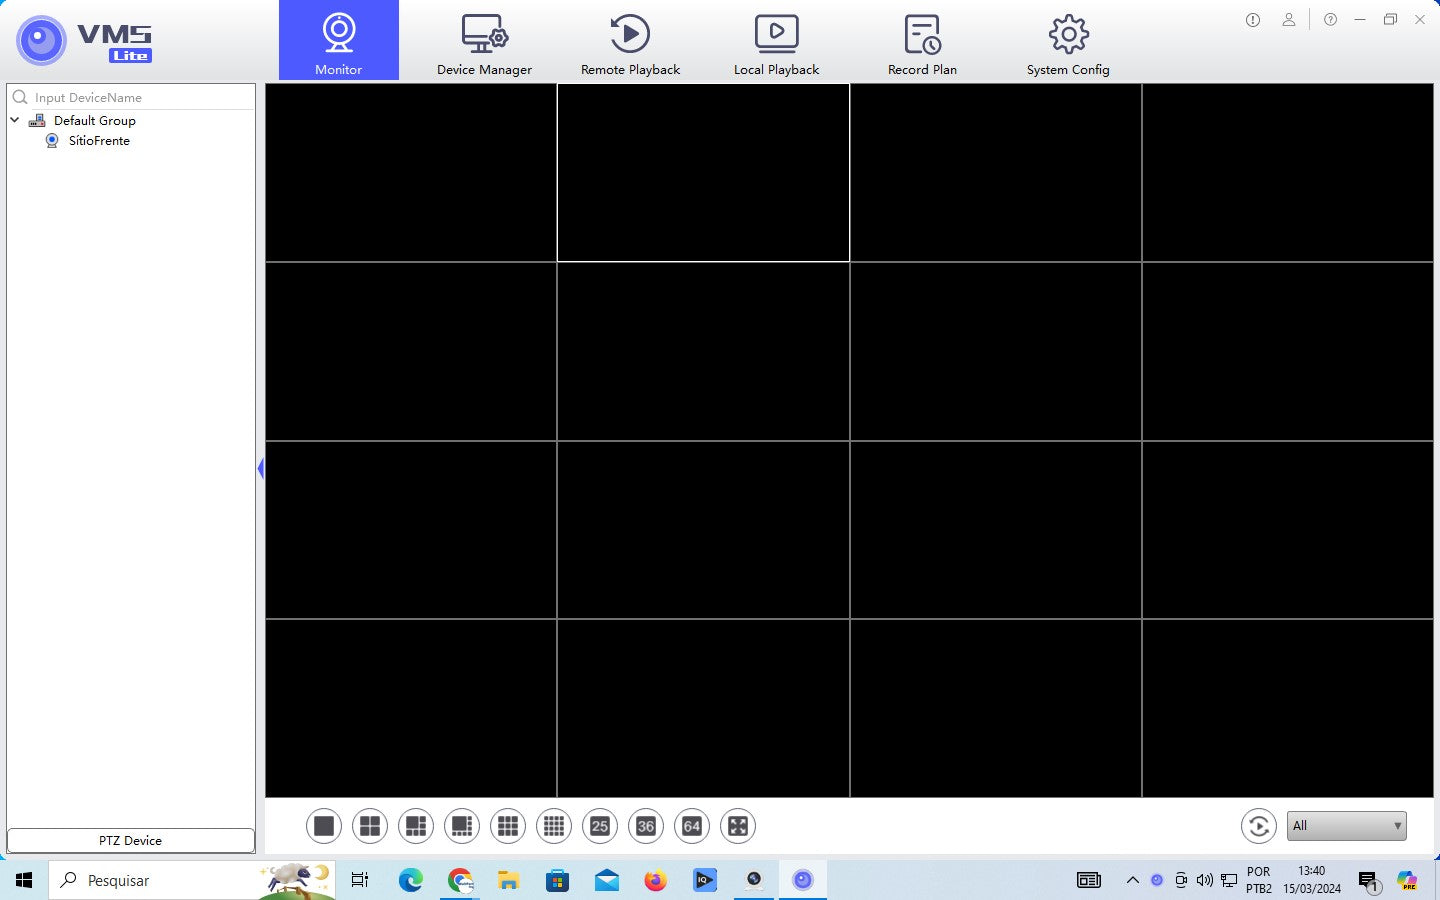
Task: Click the PTZ Device button
Action: 131,840
